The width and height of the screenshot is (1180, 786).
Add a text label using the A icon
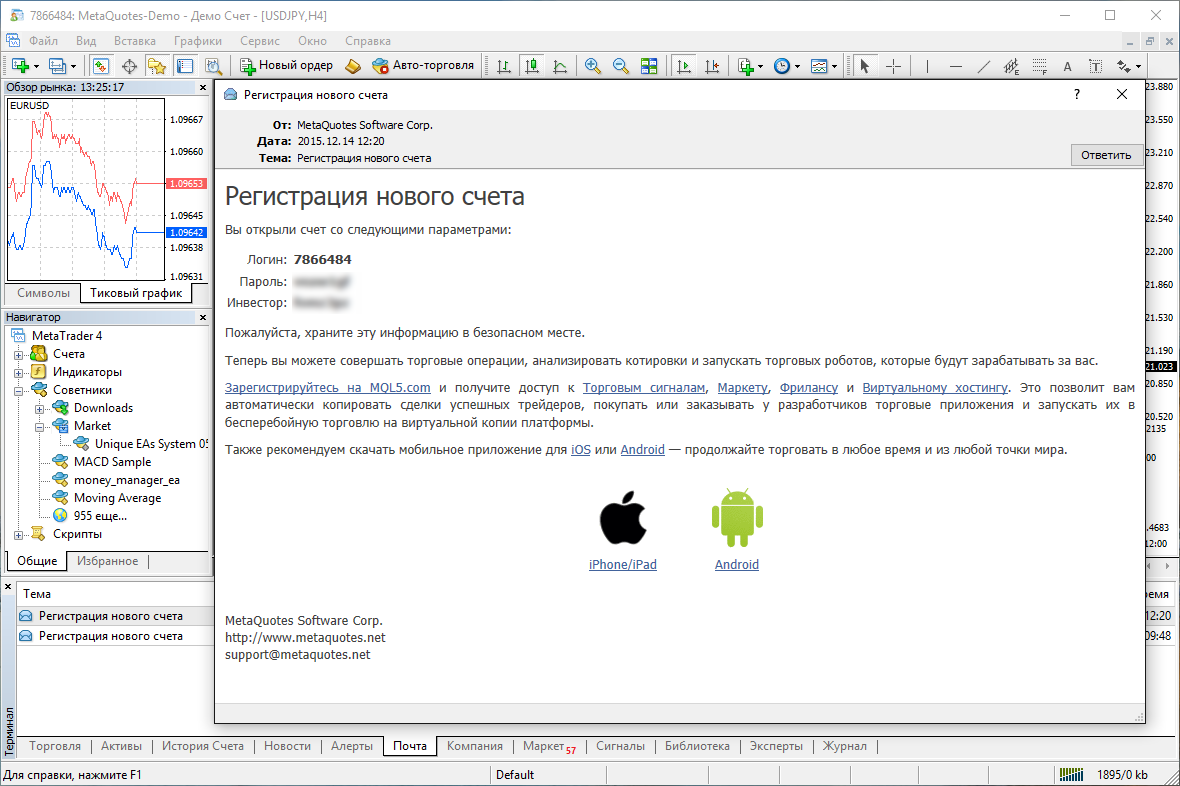click(x=1066, y=66)
